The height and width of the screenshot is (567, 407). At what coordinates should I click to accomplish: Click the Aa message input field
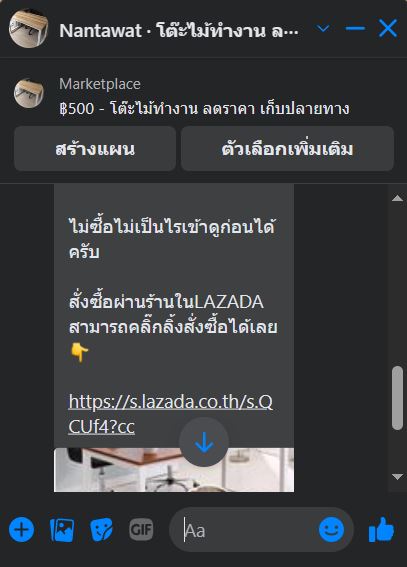point(249,530)
